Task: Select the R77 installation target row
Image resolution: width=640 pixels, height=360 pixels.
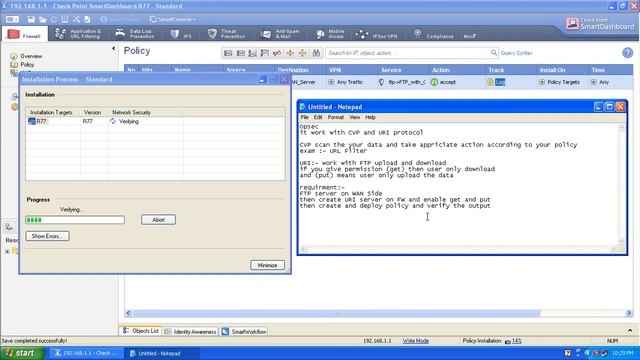Action: [155, 121]
